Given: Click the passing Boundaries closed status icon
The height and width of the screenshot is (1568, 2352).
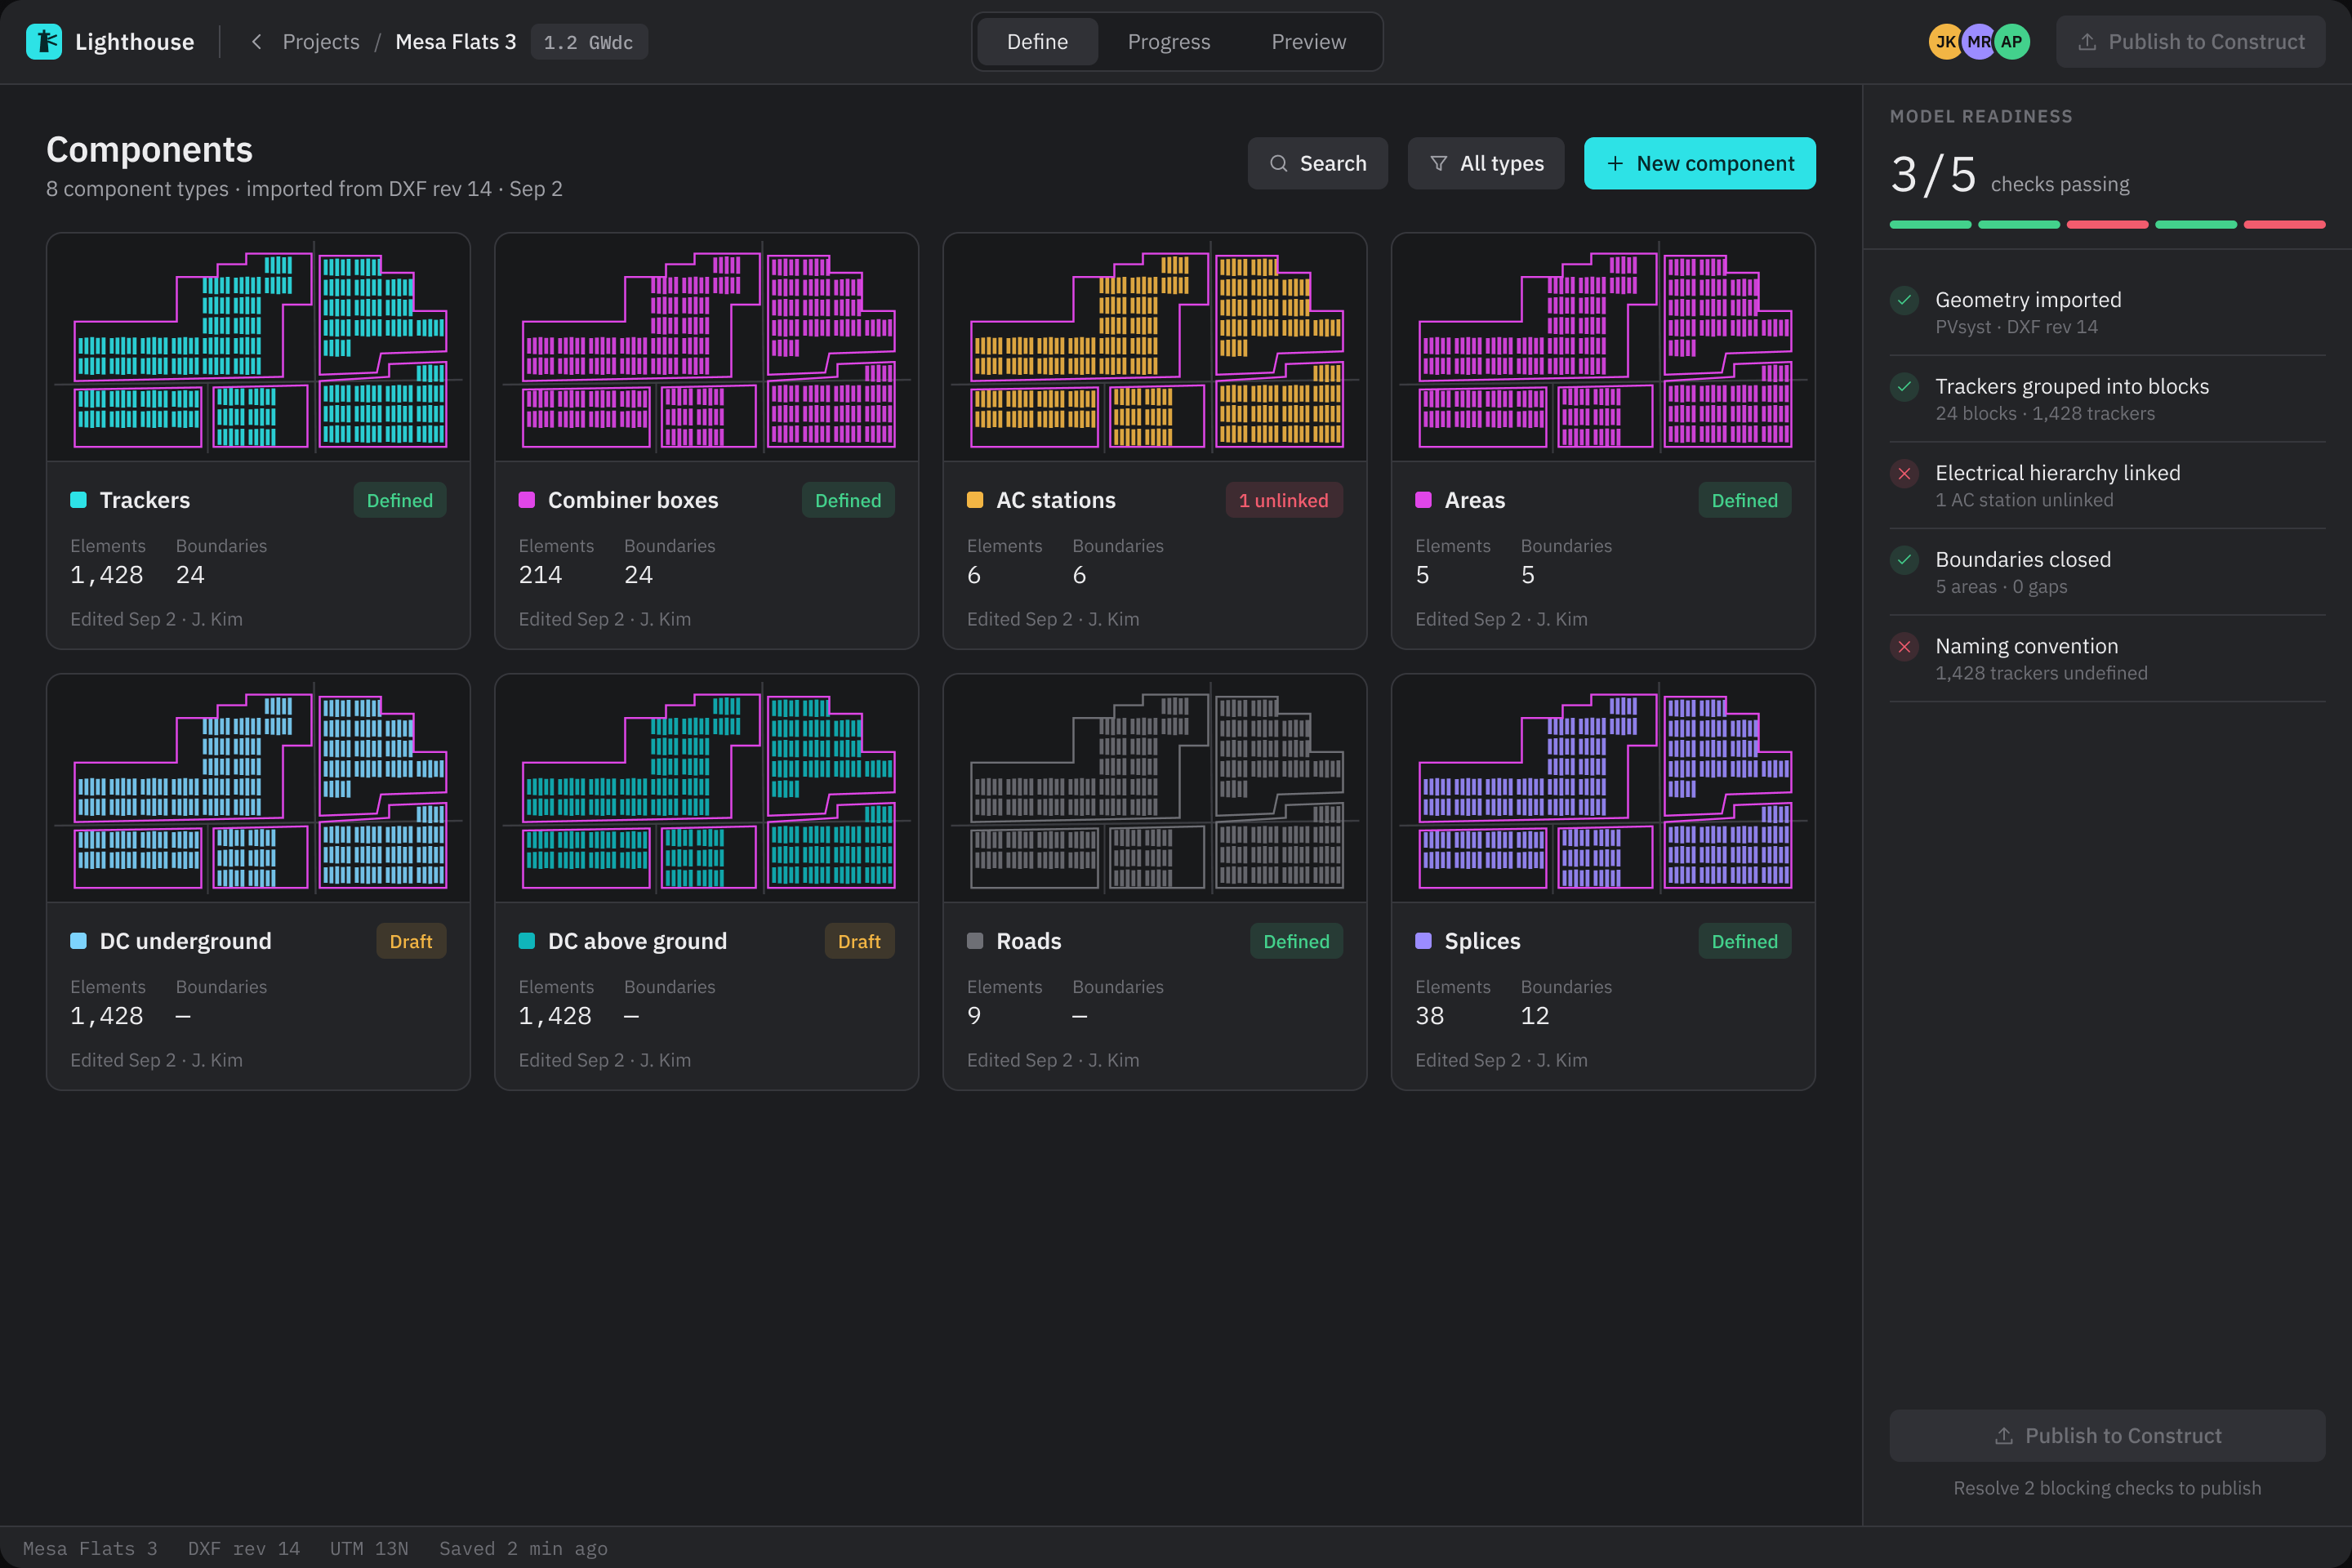Looking at the screenshot, I should (1904, 560).
